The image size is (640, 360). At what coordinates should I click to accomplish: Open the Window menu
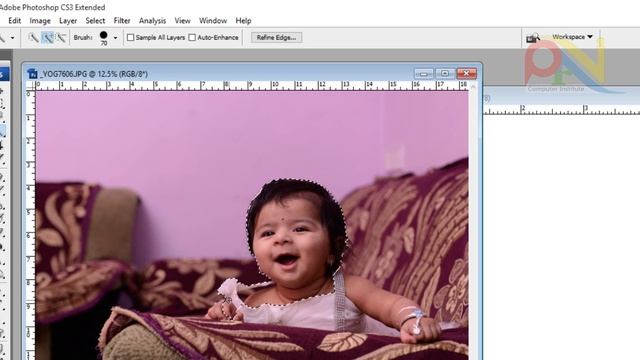pyautogui.click(x=213, y=21)
